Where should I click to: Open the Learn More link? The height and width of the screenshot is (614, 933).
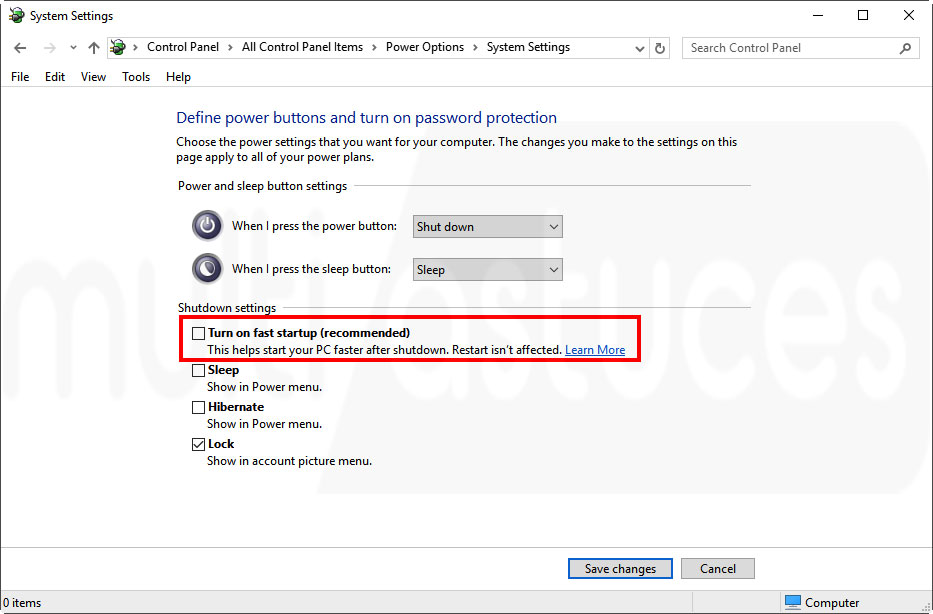tap(595, 350)
